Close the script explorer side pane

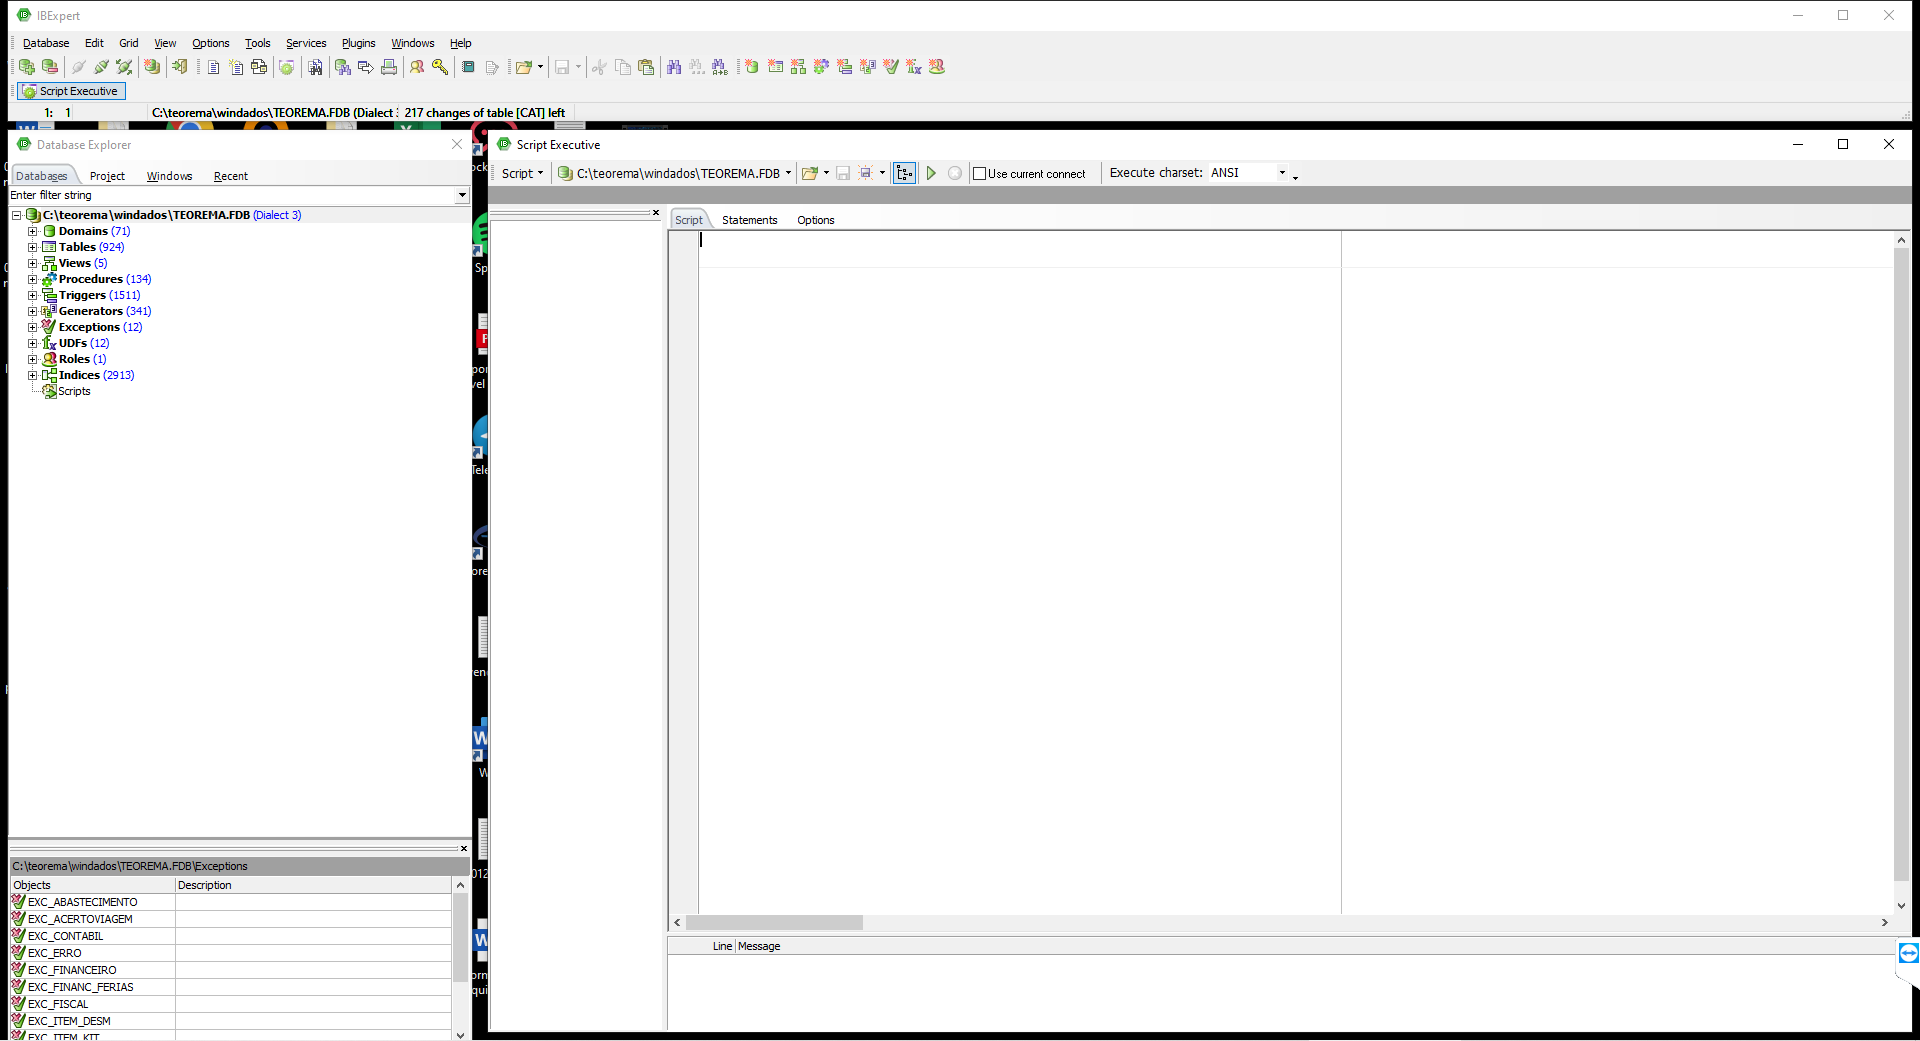tap(656, 212)
